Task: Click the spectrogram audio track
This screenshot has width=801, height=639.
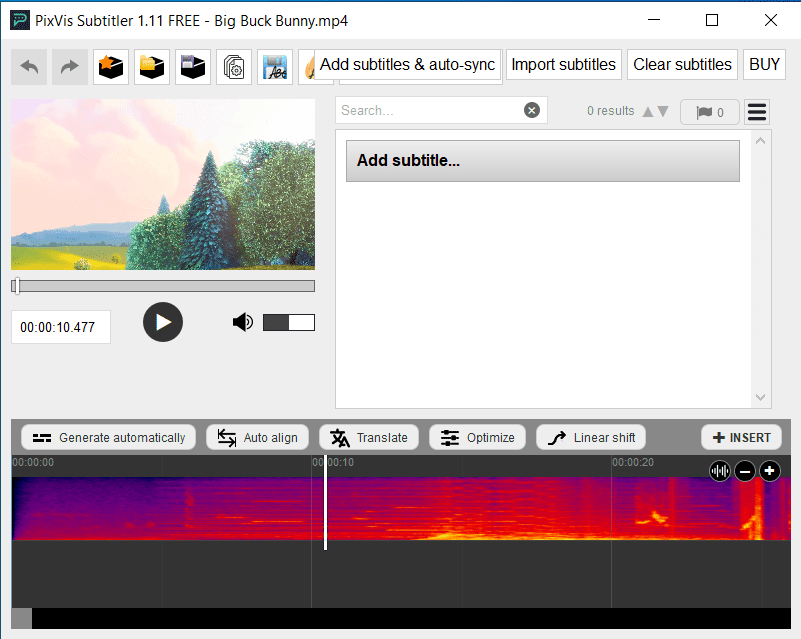Action: [x=401, y=508]
